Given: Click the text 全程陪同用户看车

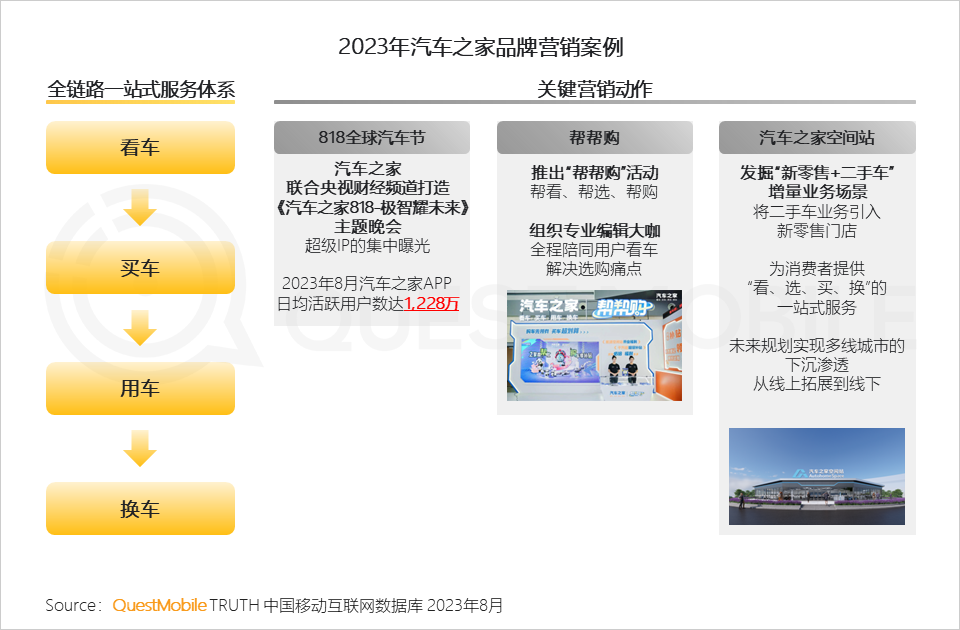Looking at the screenshot, I should pos(594,250).
